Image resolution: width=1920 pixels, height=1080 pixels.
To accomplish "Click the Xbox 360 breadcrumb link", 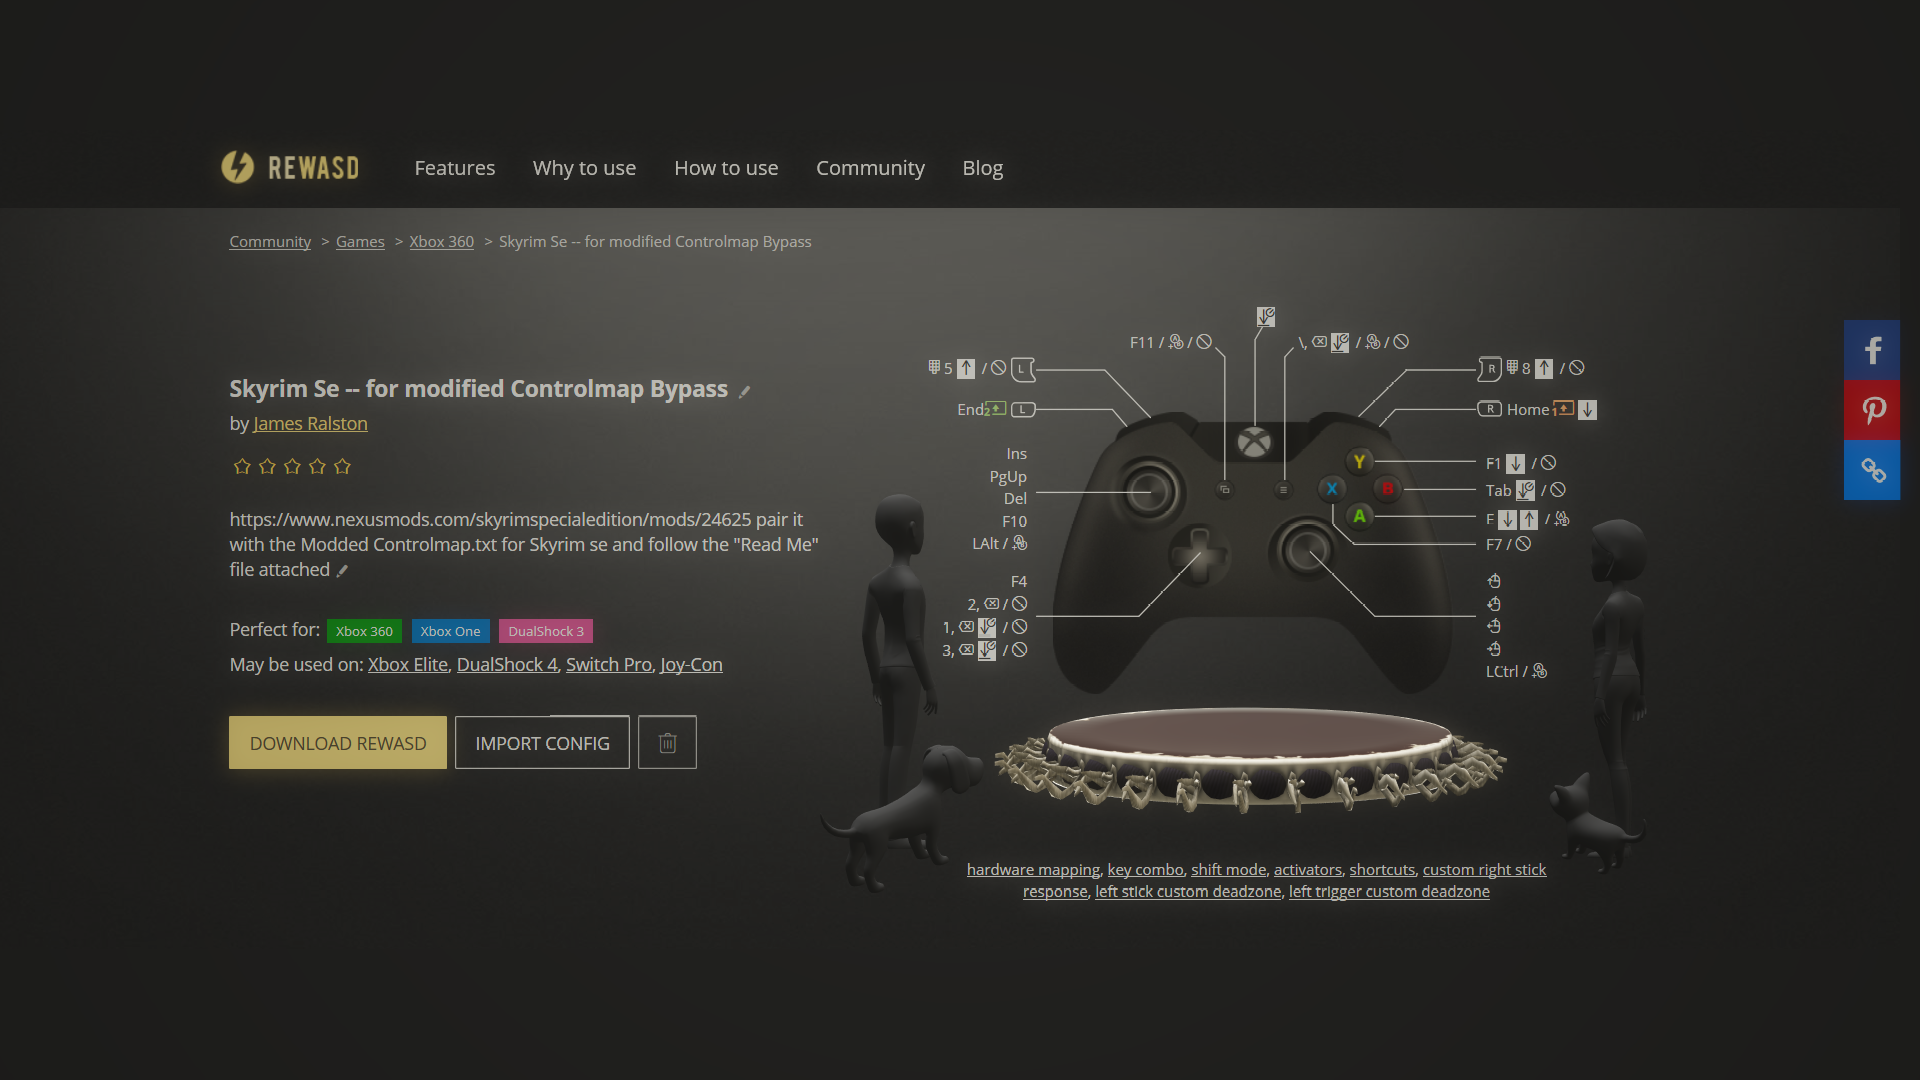I will 442,241.
